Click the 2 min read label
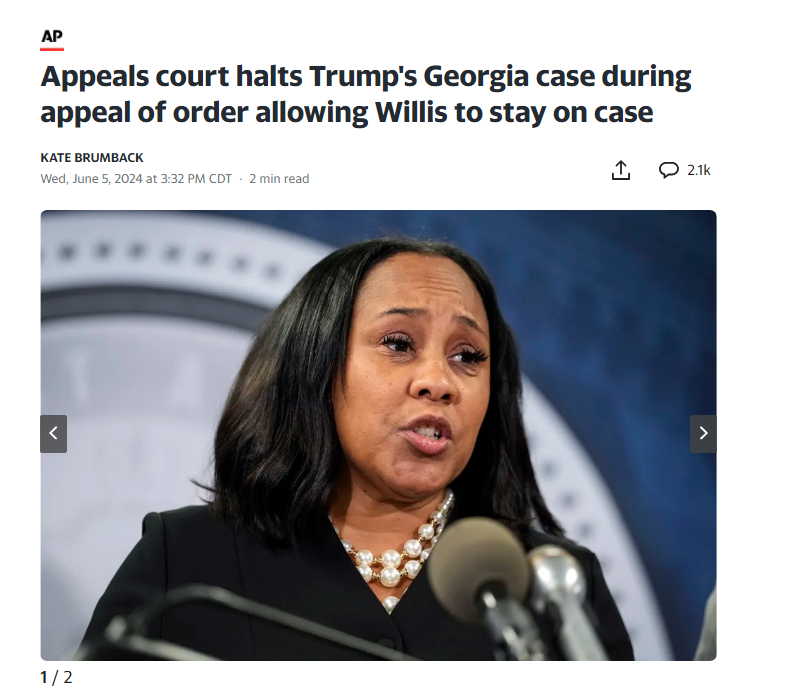This screenshot has height=689, width=787. point(279,179)
